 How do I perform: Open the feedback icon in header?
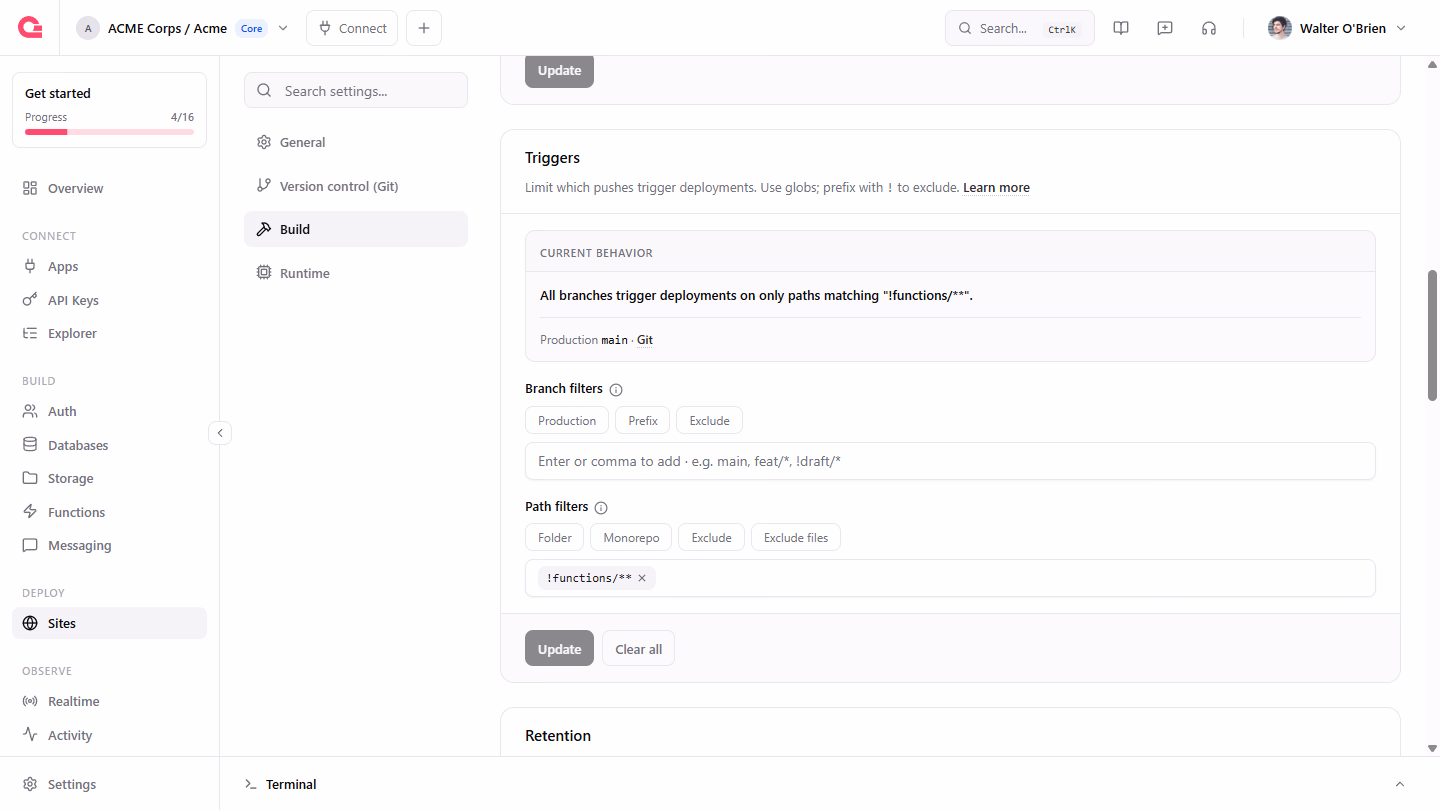point(1165,28)
